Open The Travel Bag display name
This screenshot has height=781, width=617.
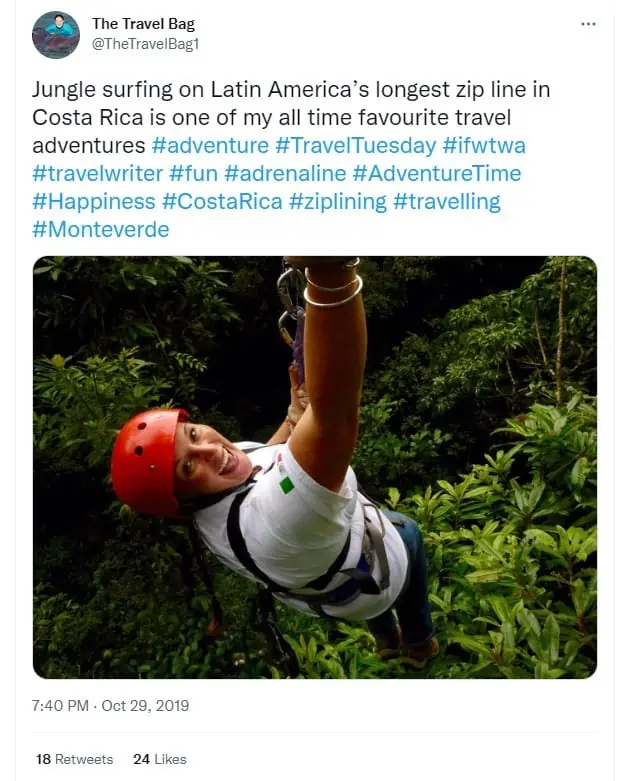tap(143, 23)
